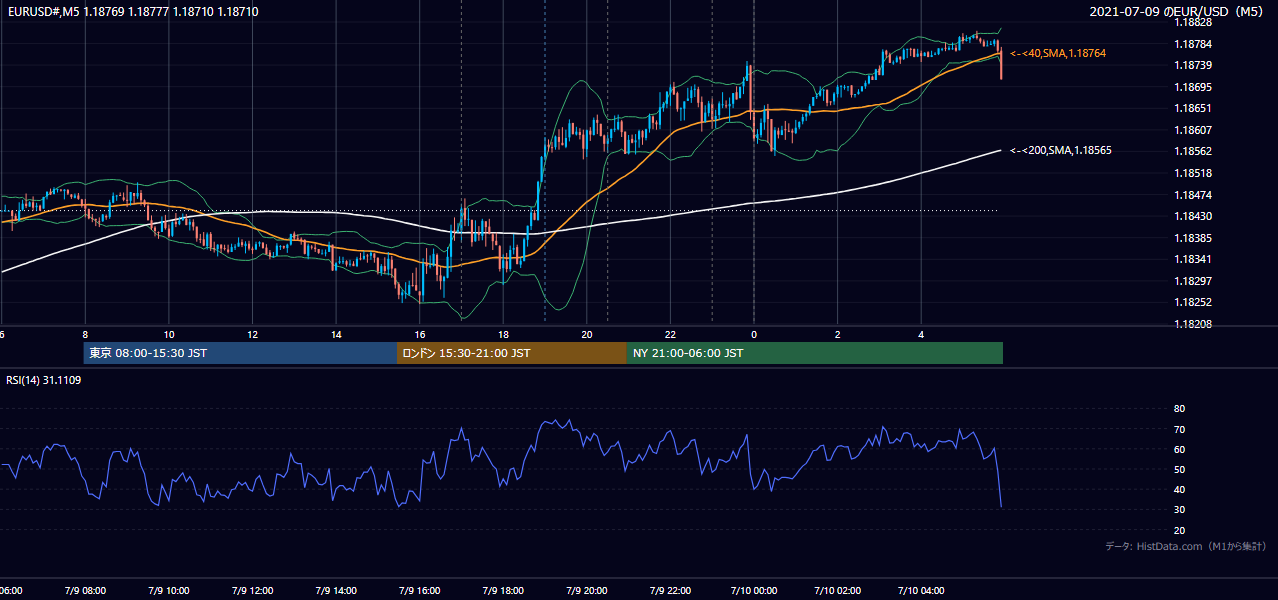Click RSI scale value 80
The width and height of the screenshot is (1278, 600).
[x=1179, y=409]
